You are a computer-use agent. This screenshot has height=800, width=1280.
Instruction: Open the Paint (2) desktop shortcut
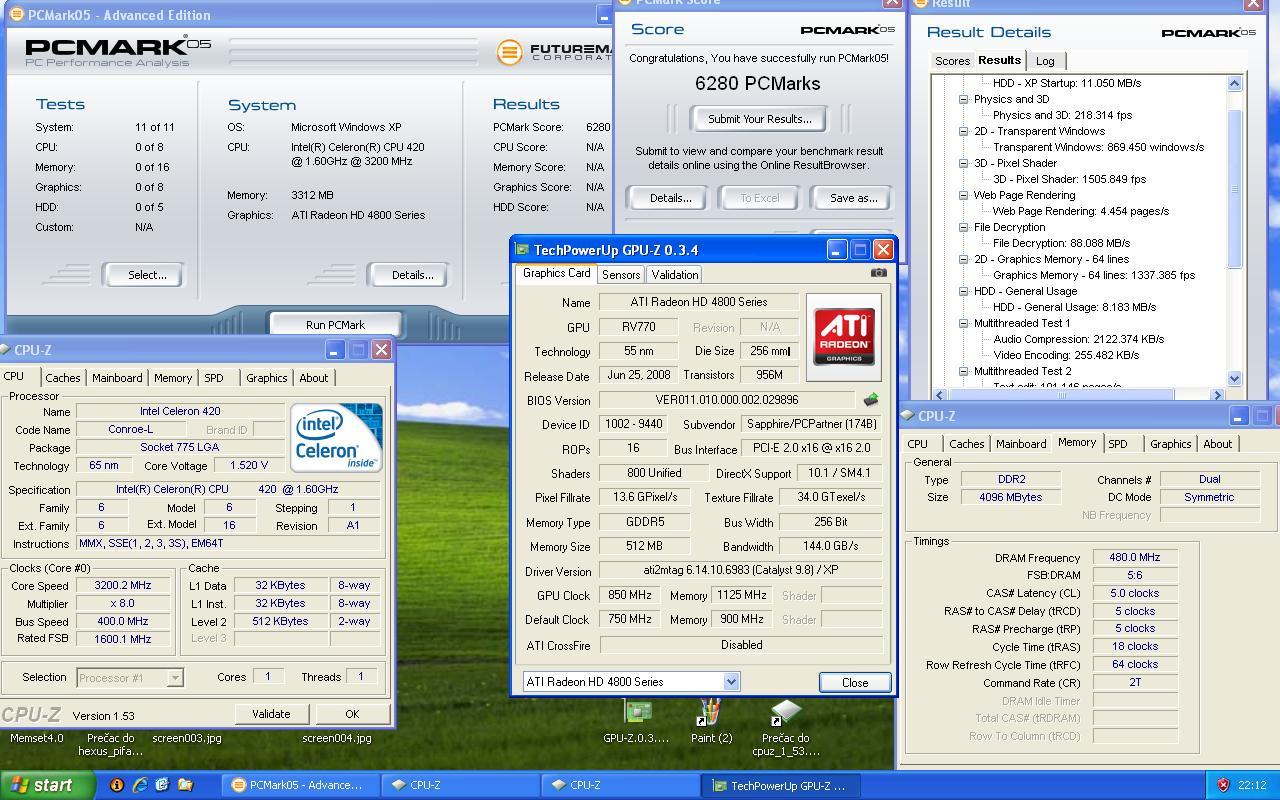click(x=711, y=722)
